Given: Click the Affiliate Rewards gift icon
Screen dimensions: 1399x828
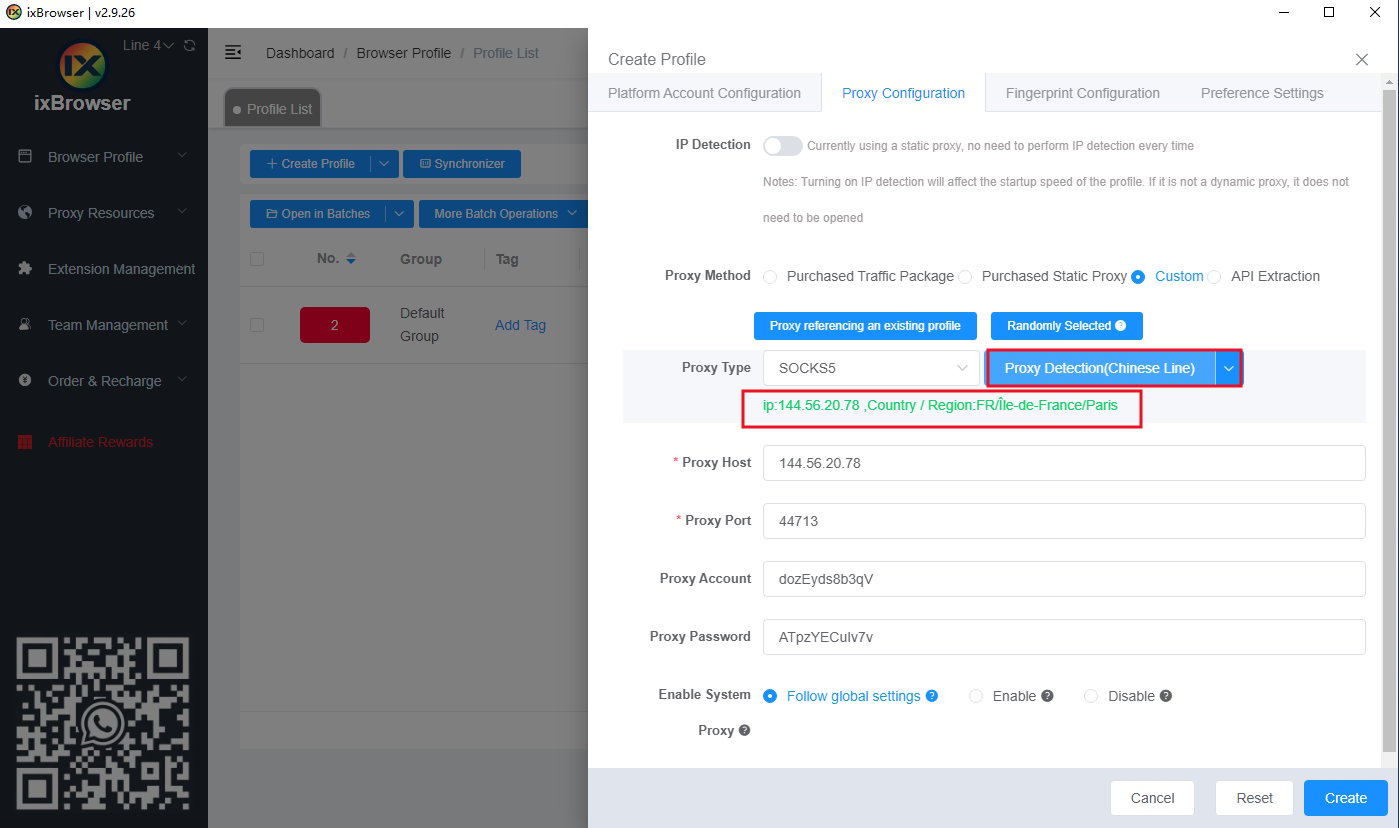Looking at the screenshot, I should point(26,442).
